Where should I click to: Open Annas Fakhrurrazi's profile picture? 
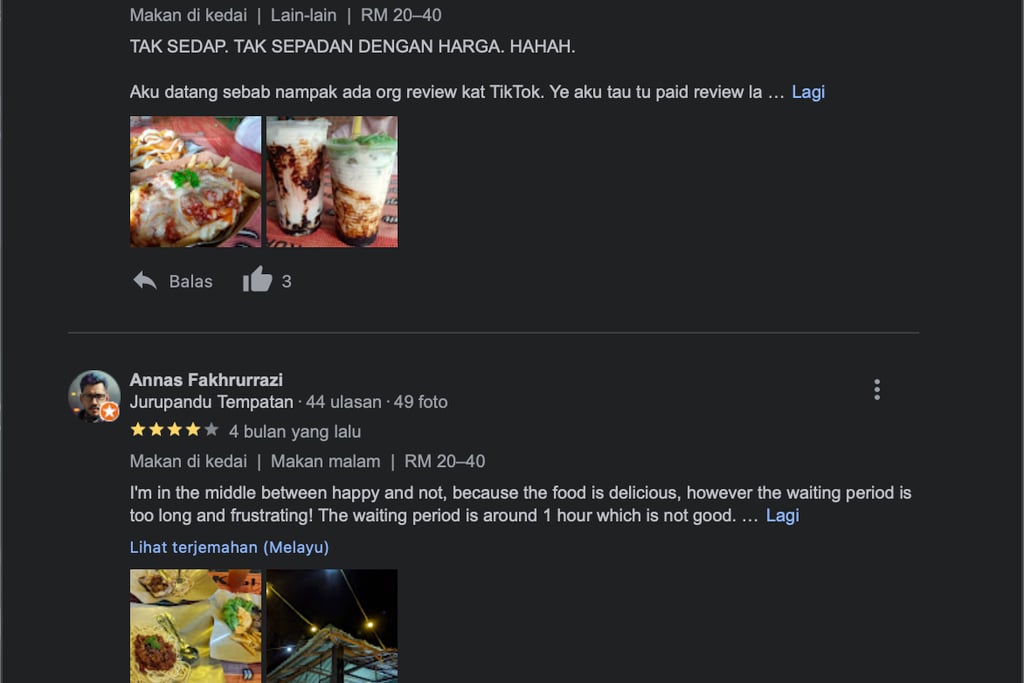point(94,396)
